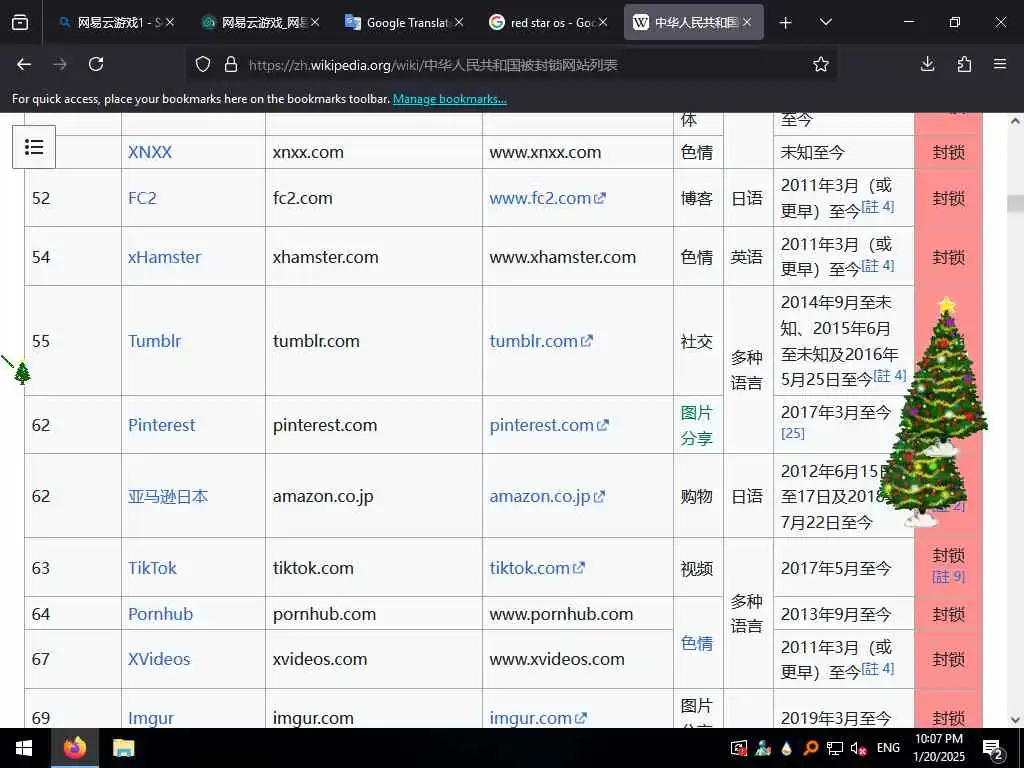Screen dimensions: 1024x768
Task: Visit external link amazon.co.jp
Action: tap(547, 496)
